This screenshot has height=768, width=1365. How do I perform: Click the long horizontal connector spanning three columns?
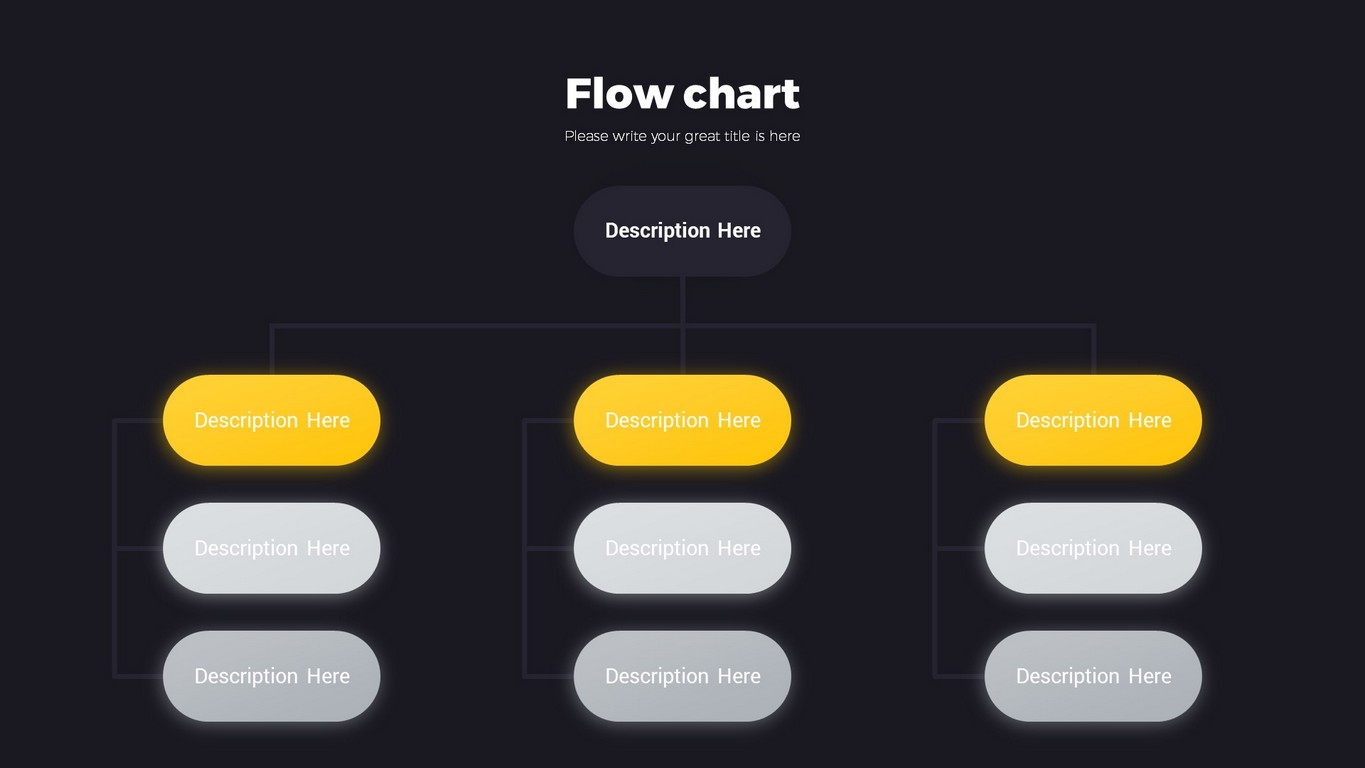tap(480, 325)
